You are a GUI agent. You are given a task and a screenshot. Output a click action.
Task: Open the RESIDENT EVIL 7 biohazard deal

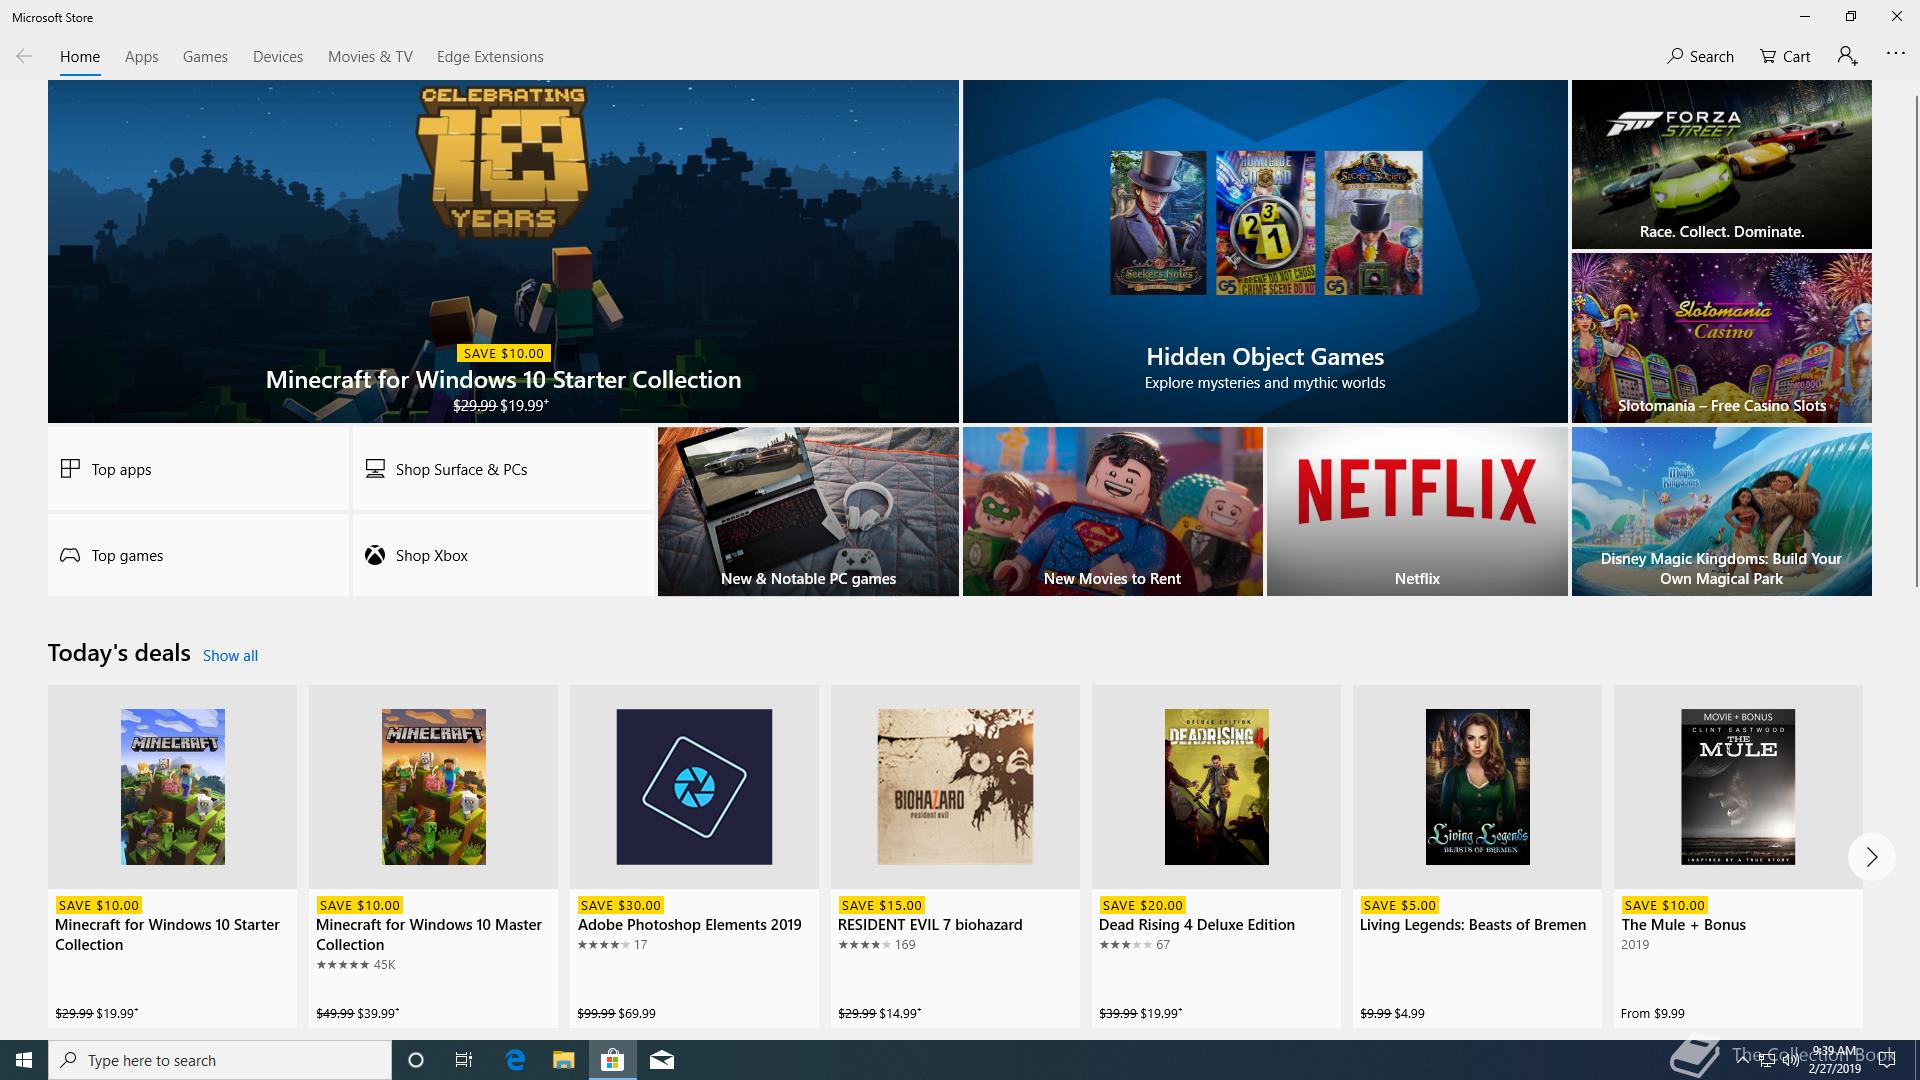(955, 856)
